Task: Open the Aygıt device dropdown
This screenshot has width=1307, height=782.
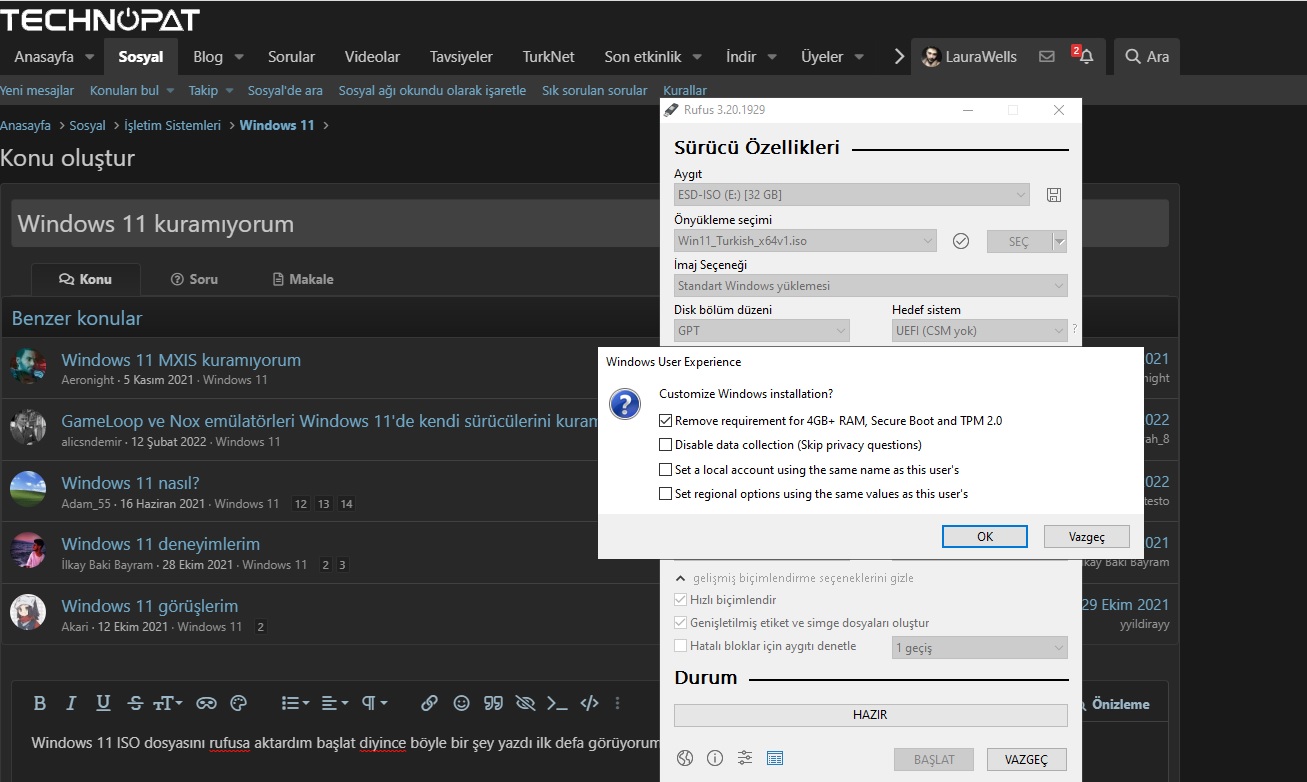Action: [x=852, y=195]
